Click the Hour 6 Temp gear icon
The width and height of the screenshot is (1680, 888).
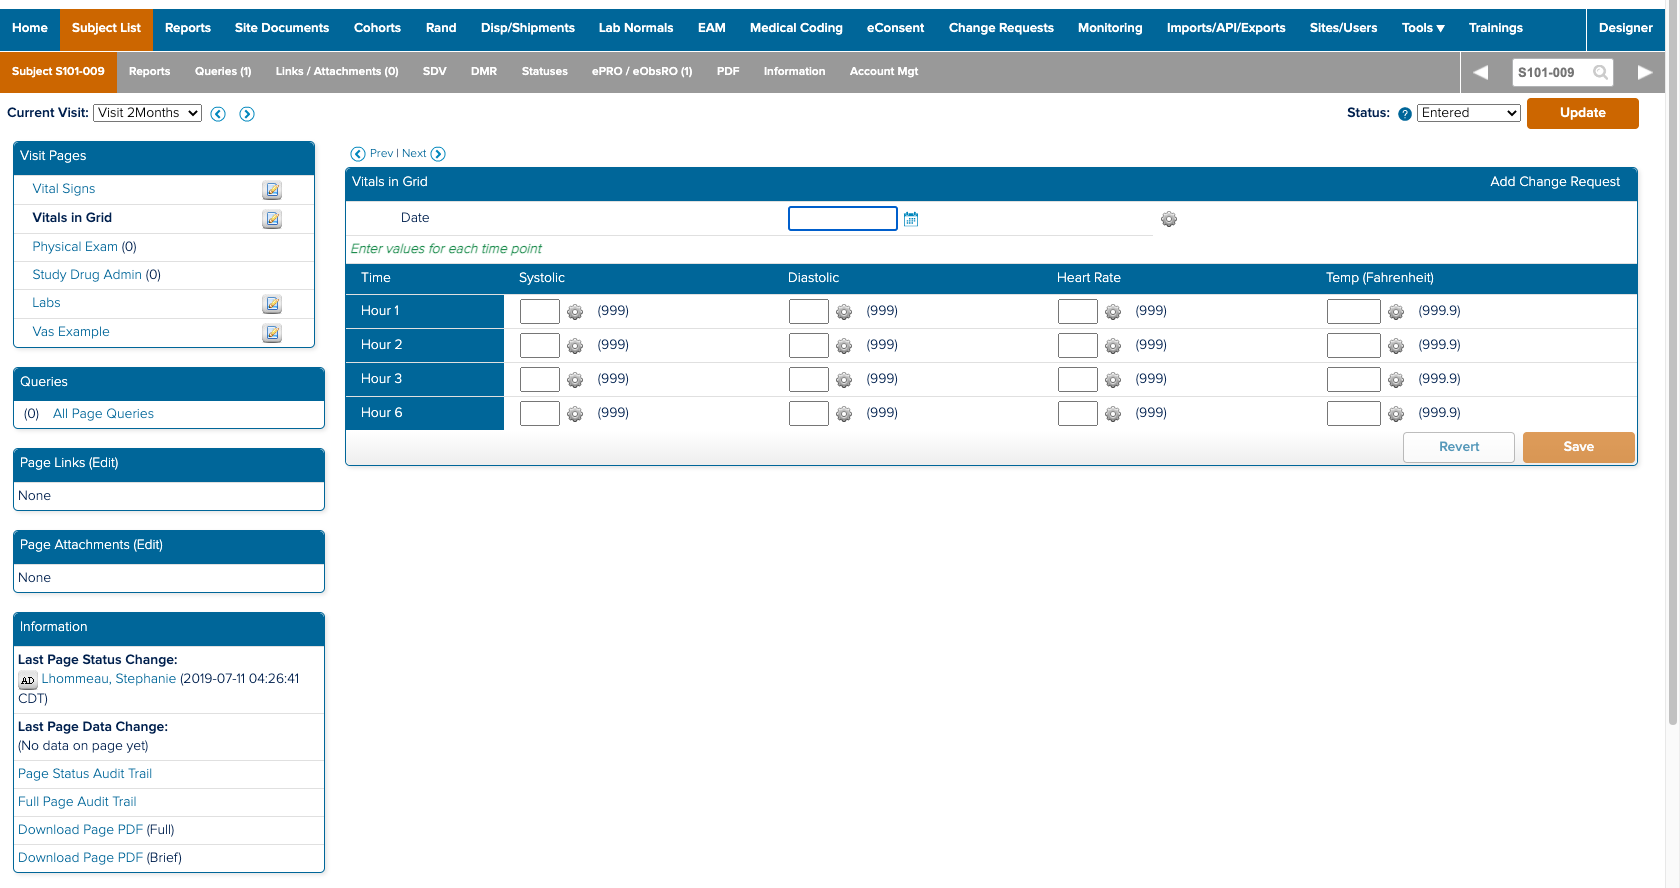pos(1396,414)
